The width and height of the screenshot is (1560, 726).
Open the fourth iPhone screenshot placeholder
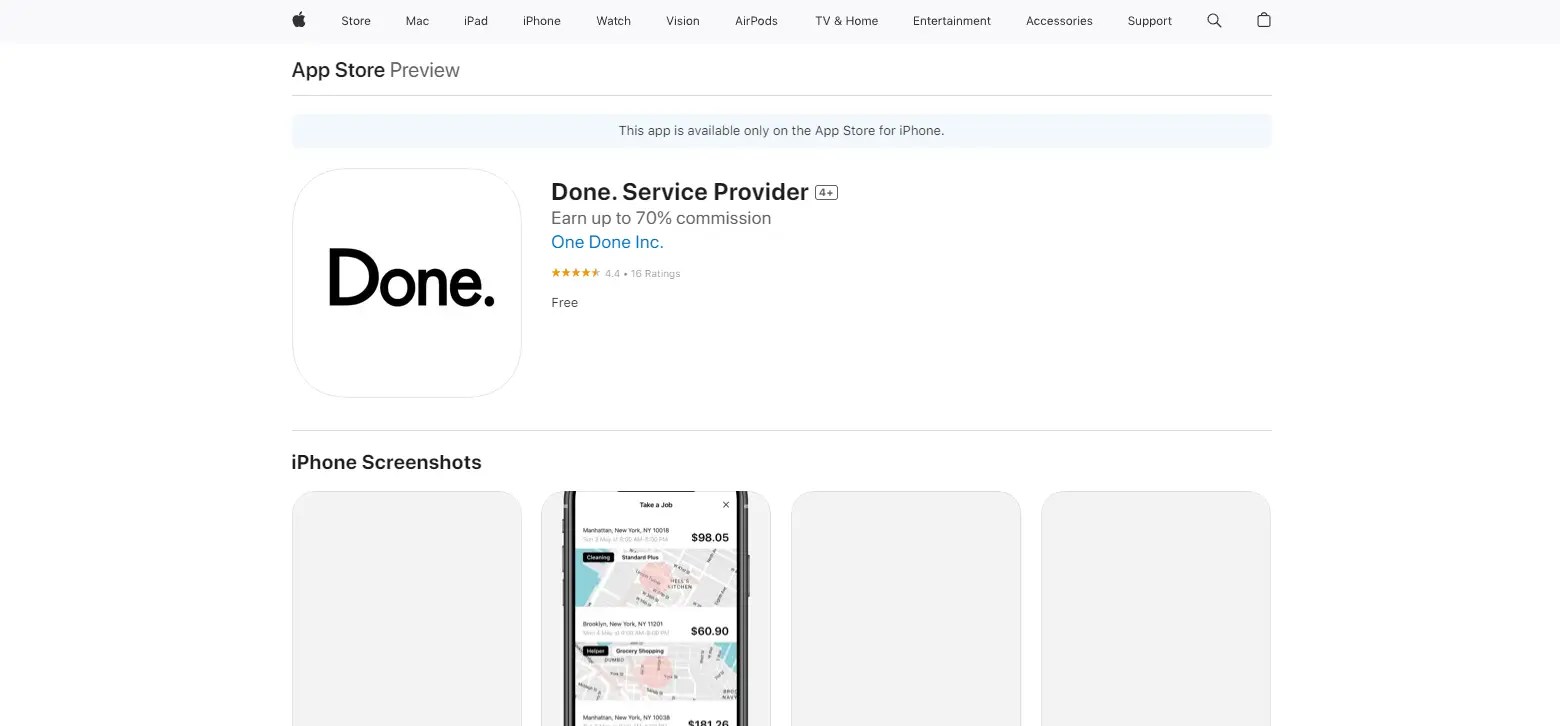pyautogui.click(x=1156, y=608)
